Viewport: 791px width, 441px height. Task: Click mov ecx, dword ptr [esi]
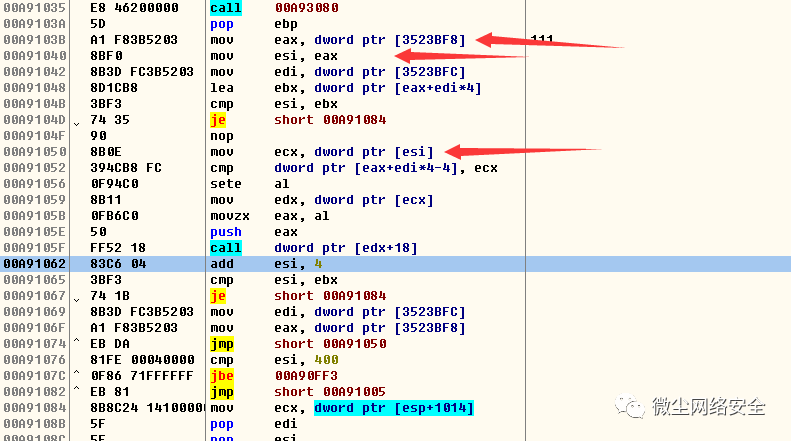point(322,152)
